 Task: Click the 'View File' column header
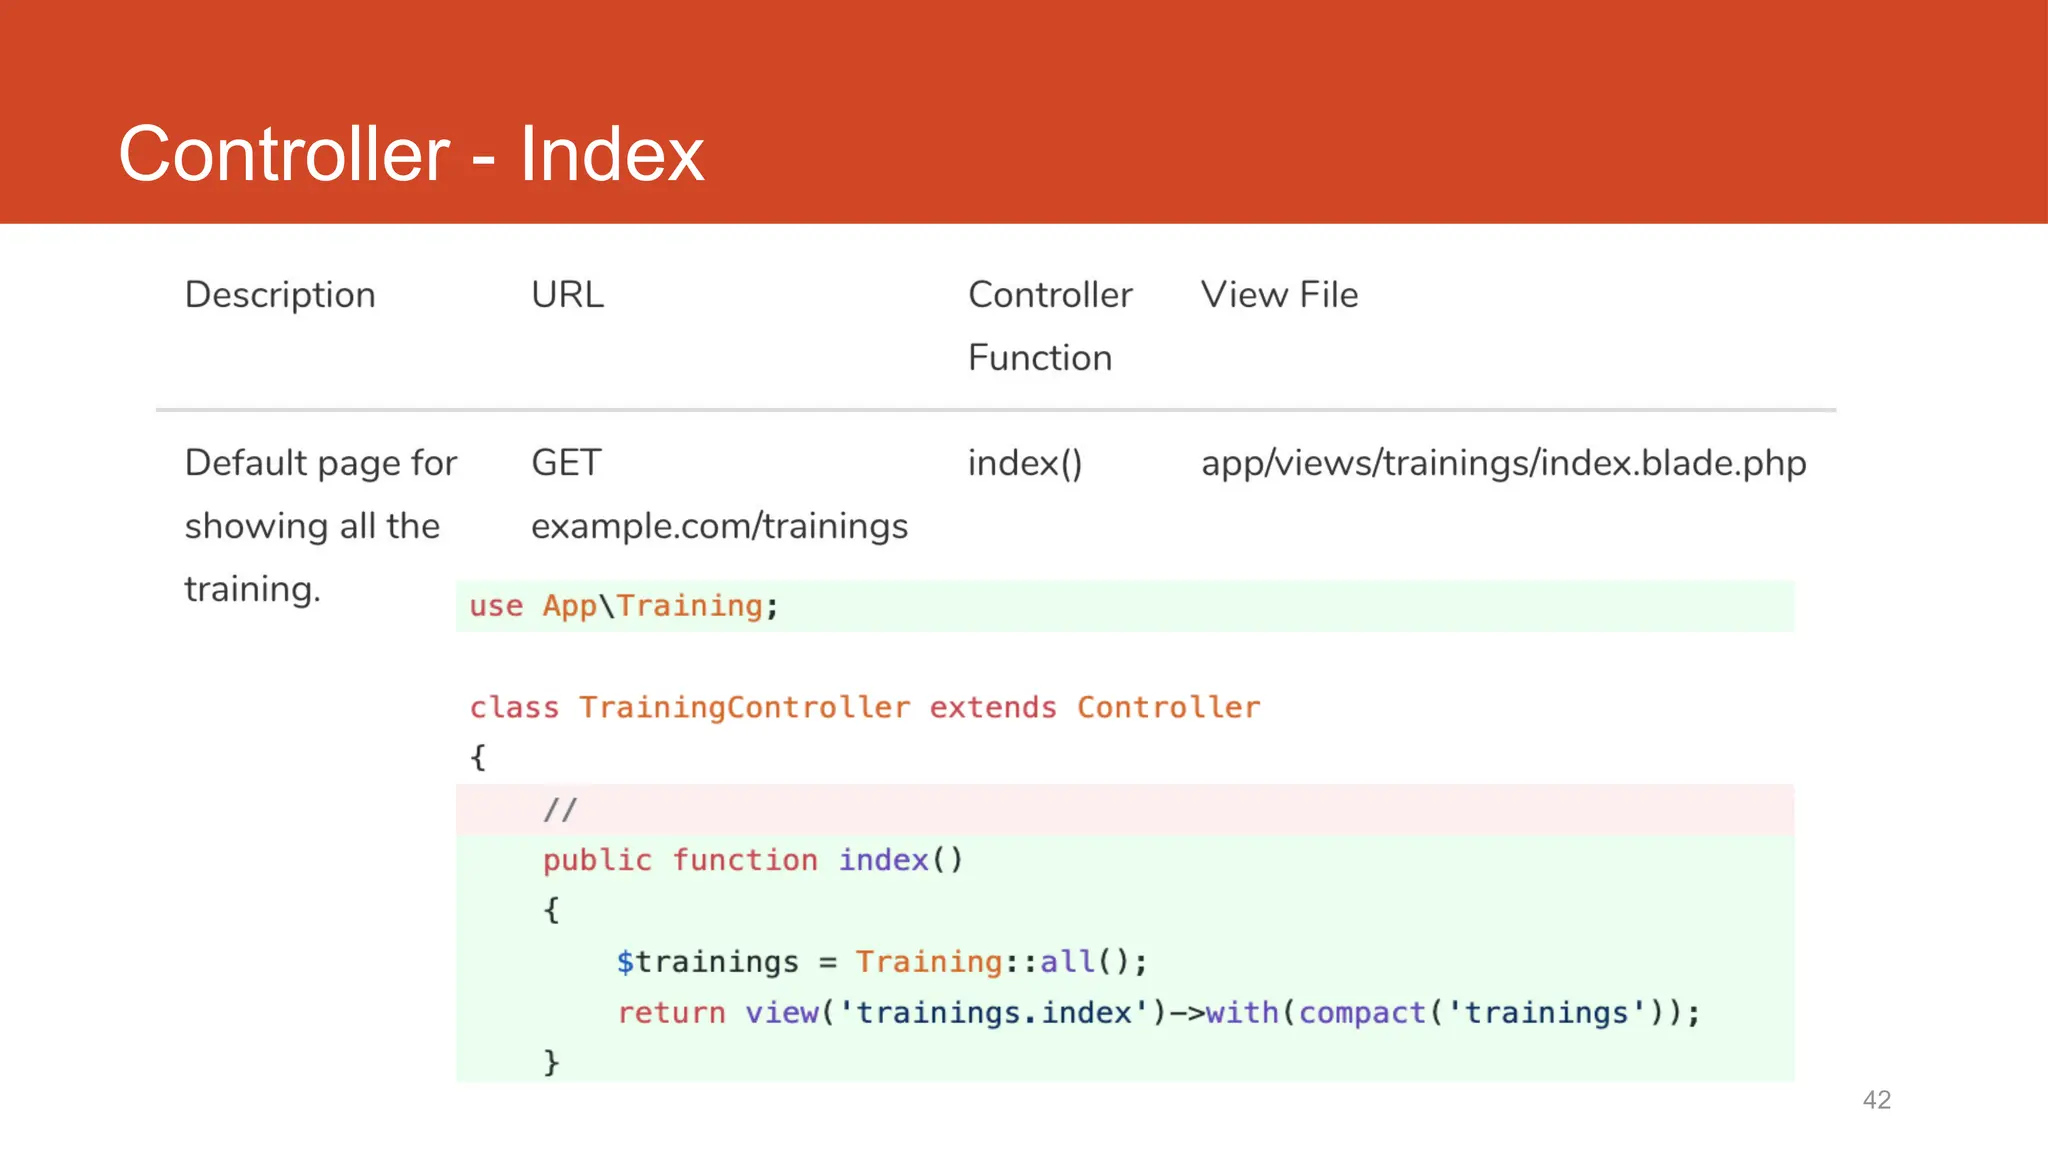coord(1279,295)
